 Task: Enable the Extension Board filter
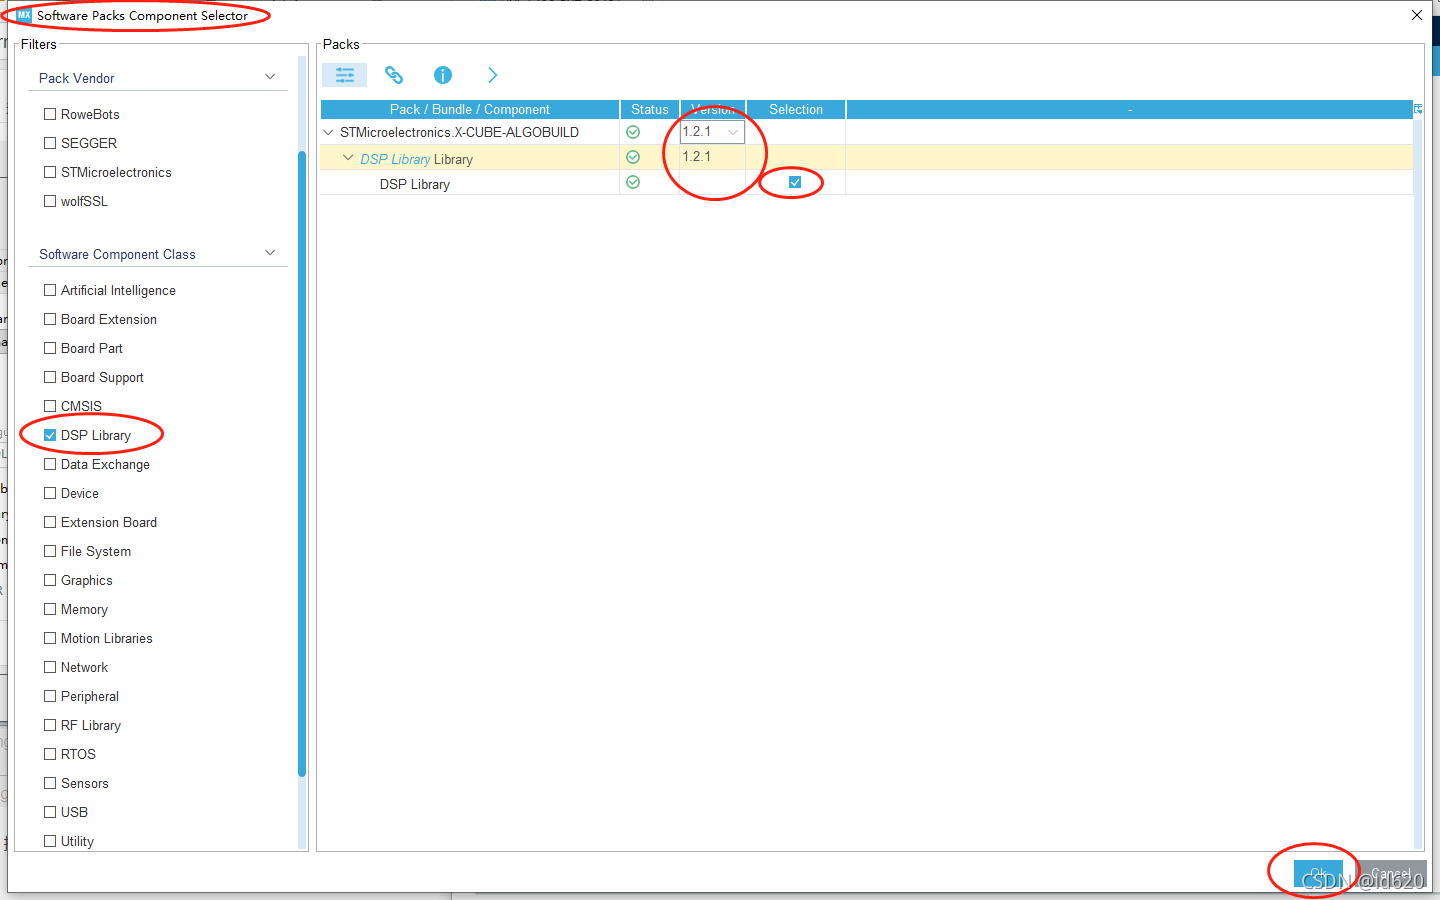pos(50,522)
